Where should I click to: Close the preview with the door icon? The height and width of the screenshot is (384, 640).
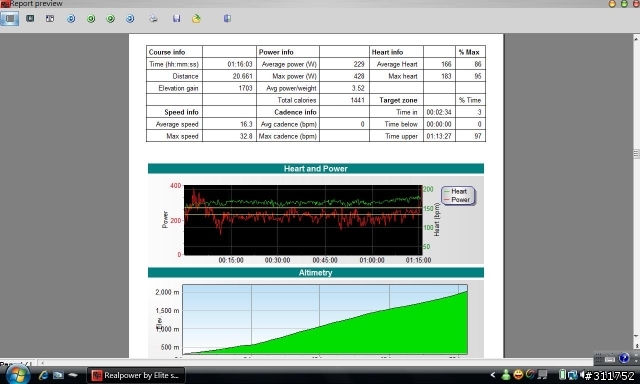pos(227,18)
